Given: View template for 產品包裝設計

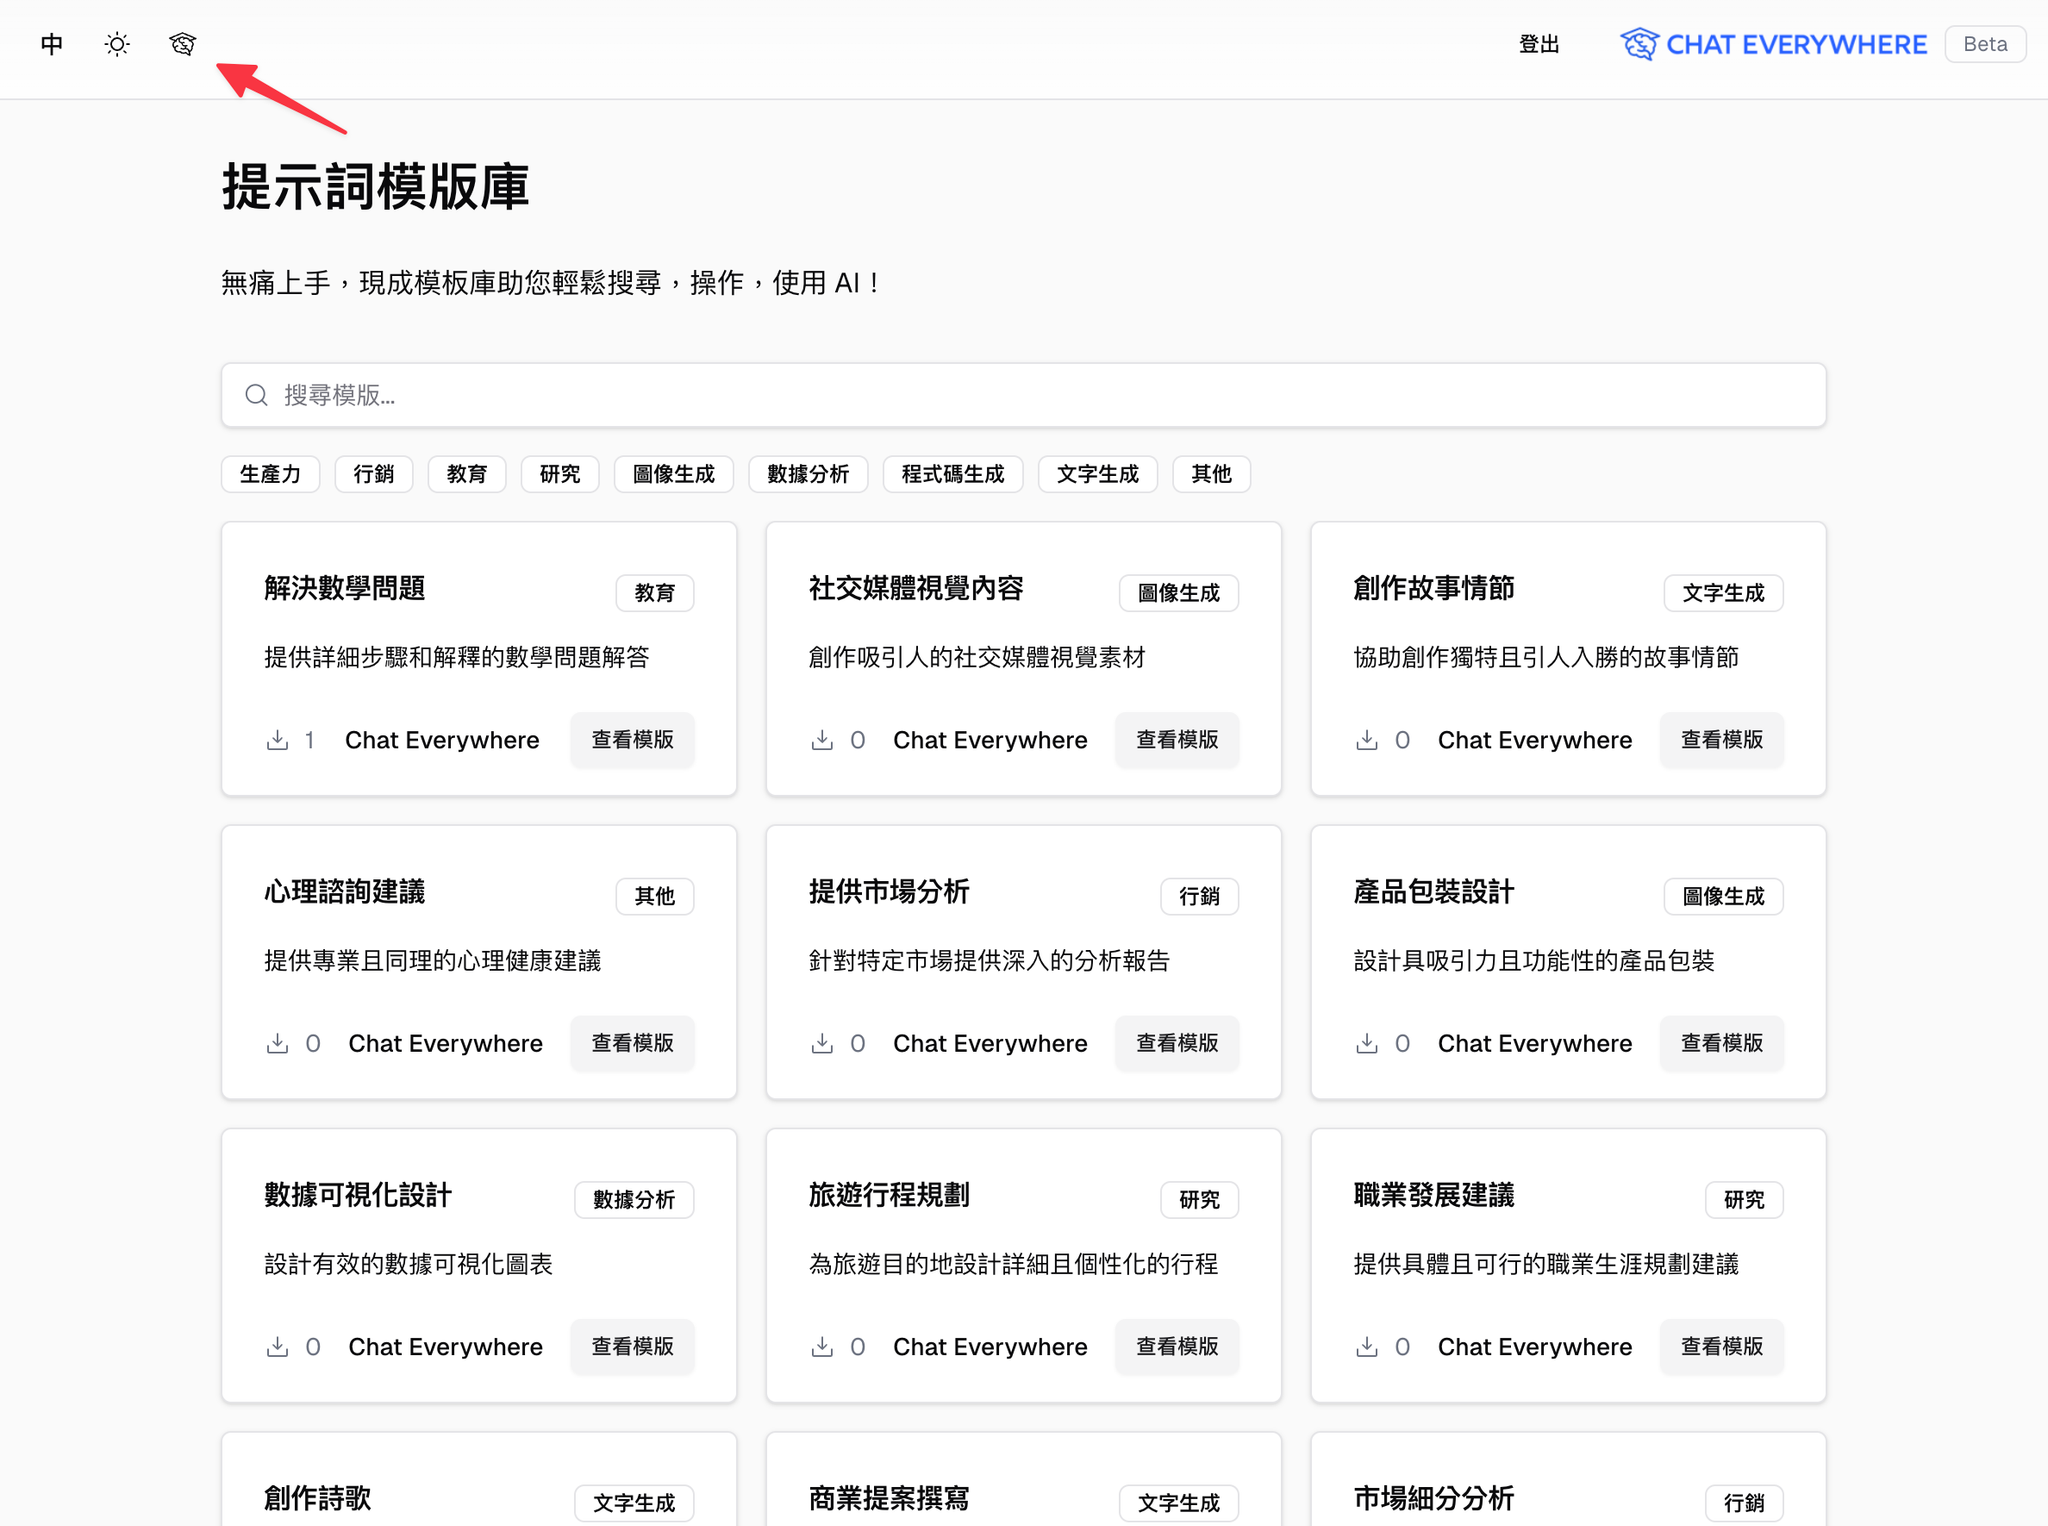Looking at the screenshot, I should click(1722, 1043).
